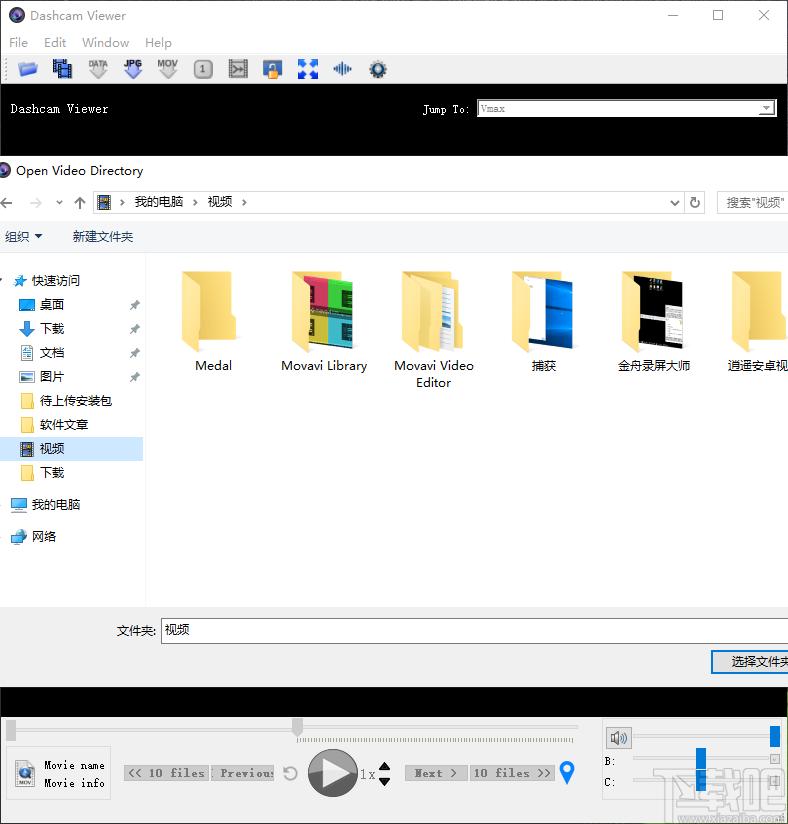Click the filmstrip video toolbar icon
Viewport: 788px width, 824px height.
pyautogui.click(x=62, y=69)
